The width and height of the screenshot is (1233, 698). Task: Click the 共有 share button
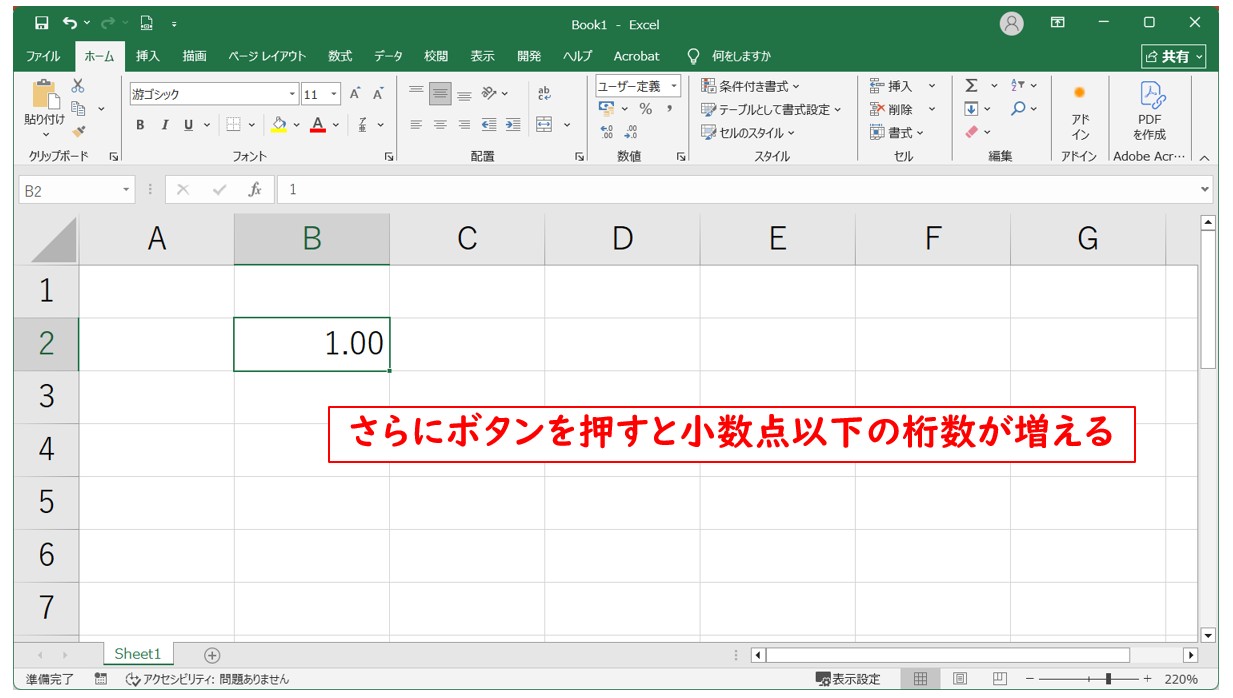tap(1174, 57)
